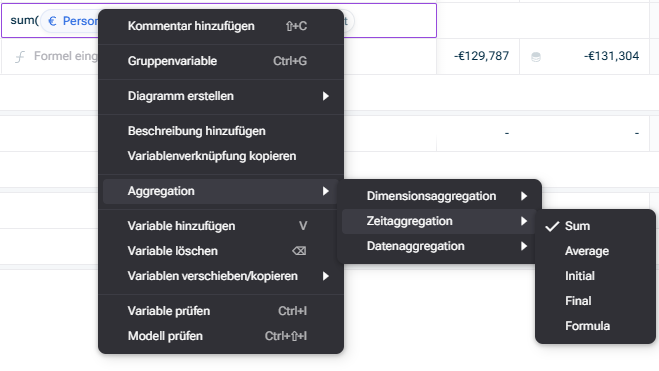Choose 'Modell prüfen' menu entry
The width and height of the screenshot is (659, 371).
221,336
